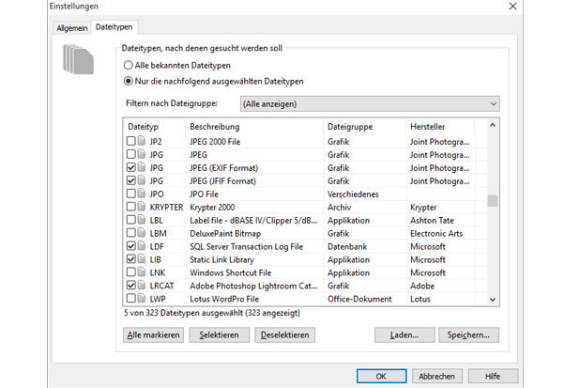Click the stacked documents icon
The width and height of the screenshot is (580, 388).
78,59
